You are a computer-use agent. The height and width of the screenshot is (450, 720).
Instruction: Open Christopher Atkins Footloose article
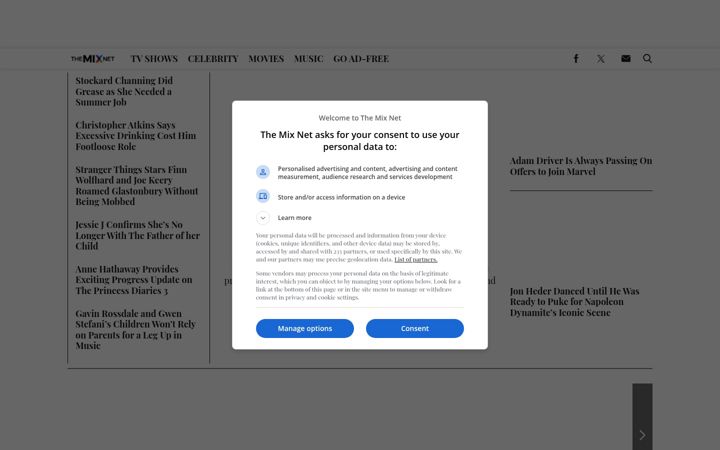[135, 136]
